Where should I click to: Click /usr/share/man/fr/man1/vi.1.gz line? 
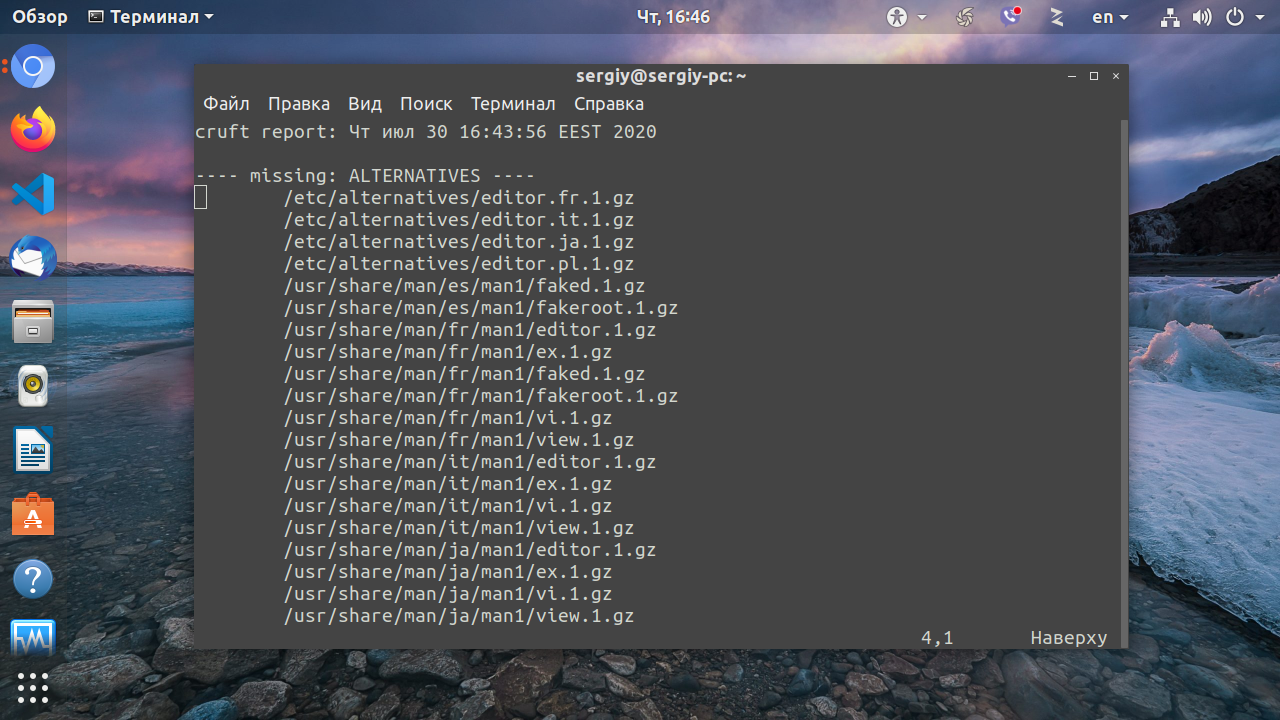tap(448, 418)
